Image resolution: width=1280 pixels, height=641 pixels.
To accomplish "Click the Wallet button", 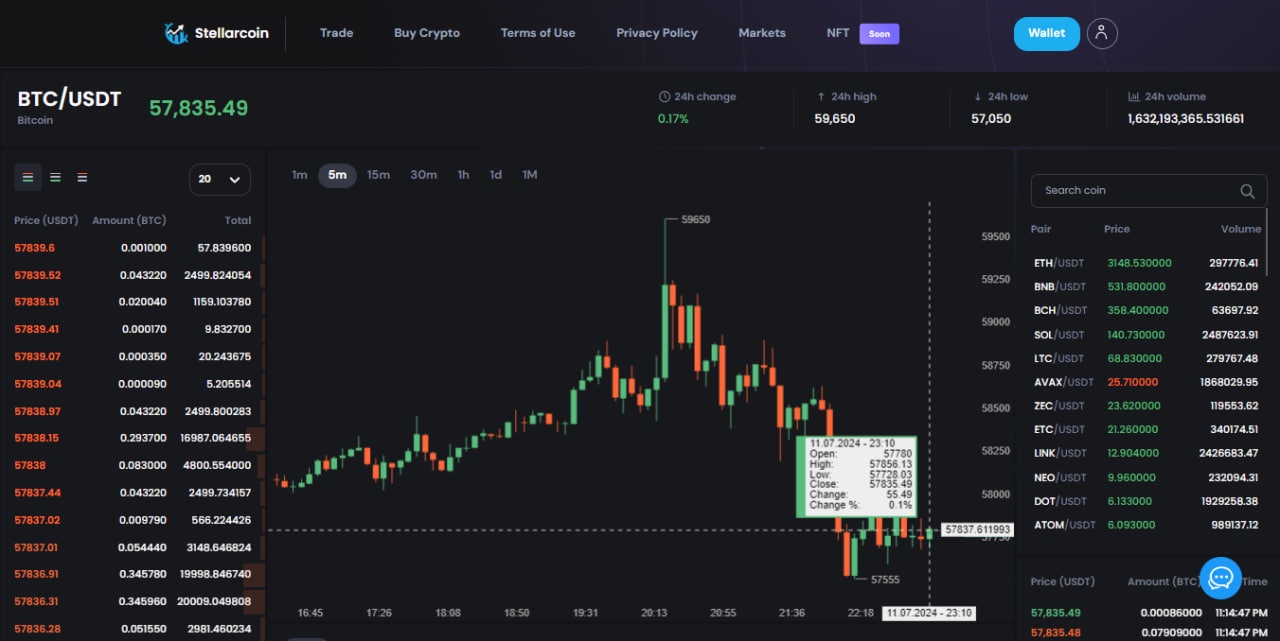I will [x=1047, y=33].
